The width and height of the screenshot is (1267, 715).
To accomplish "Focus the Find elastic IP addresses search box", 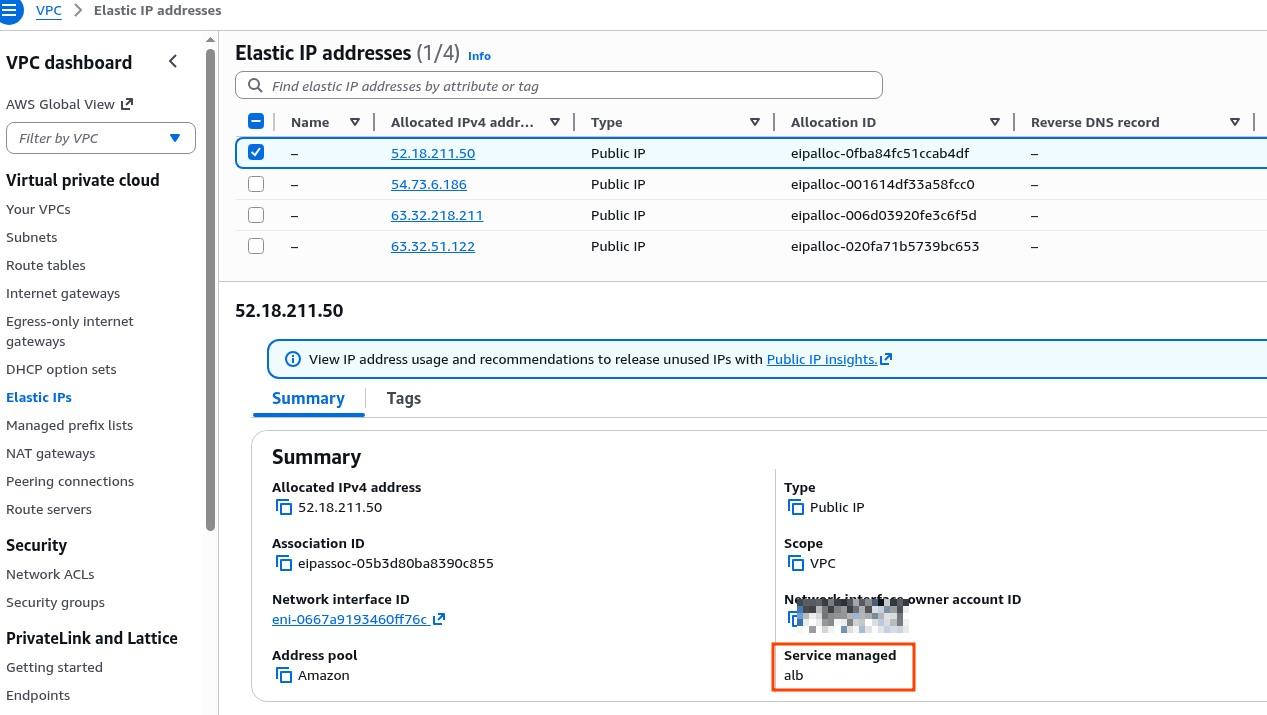I will (x=558, y=86).
